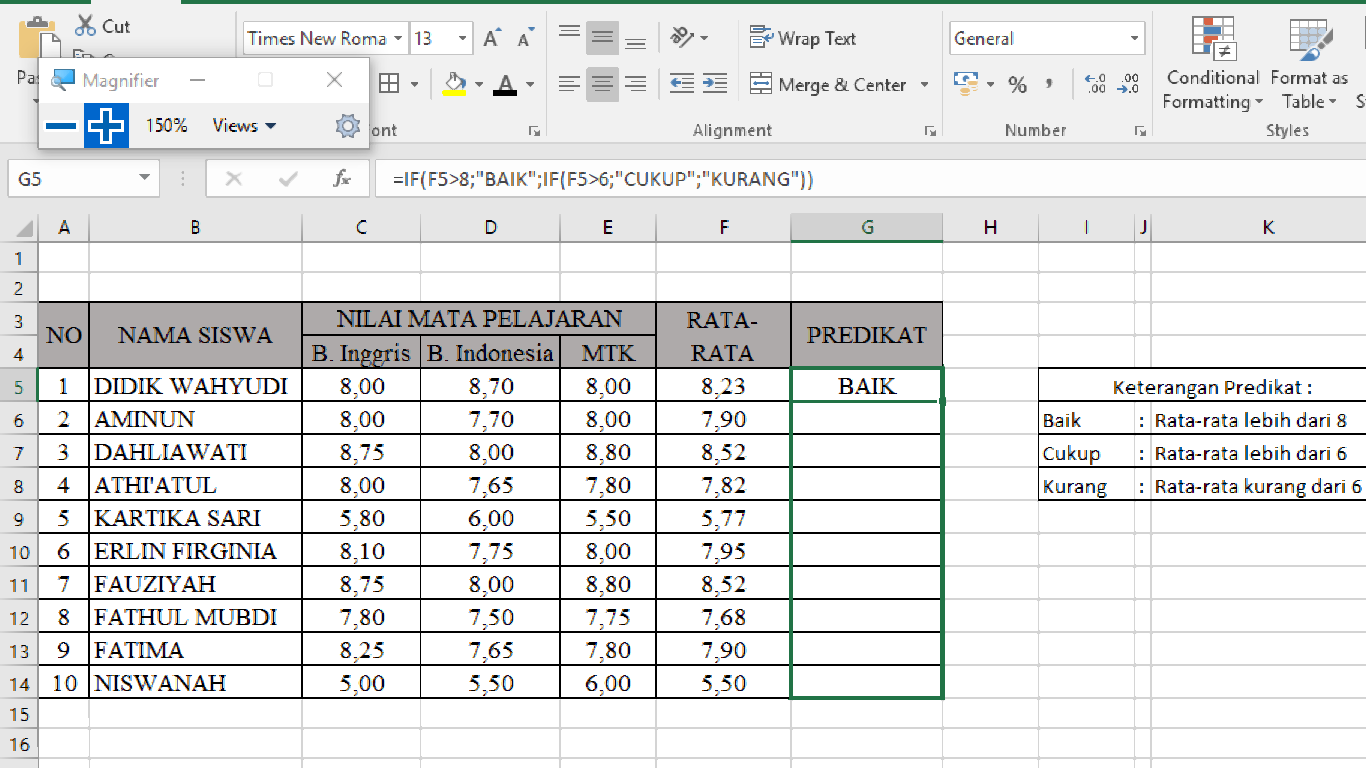This screenshot has width=1366, height=768.
Task: Select row 5 header
Action: pos(19,386)
